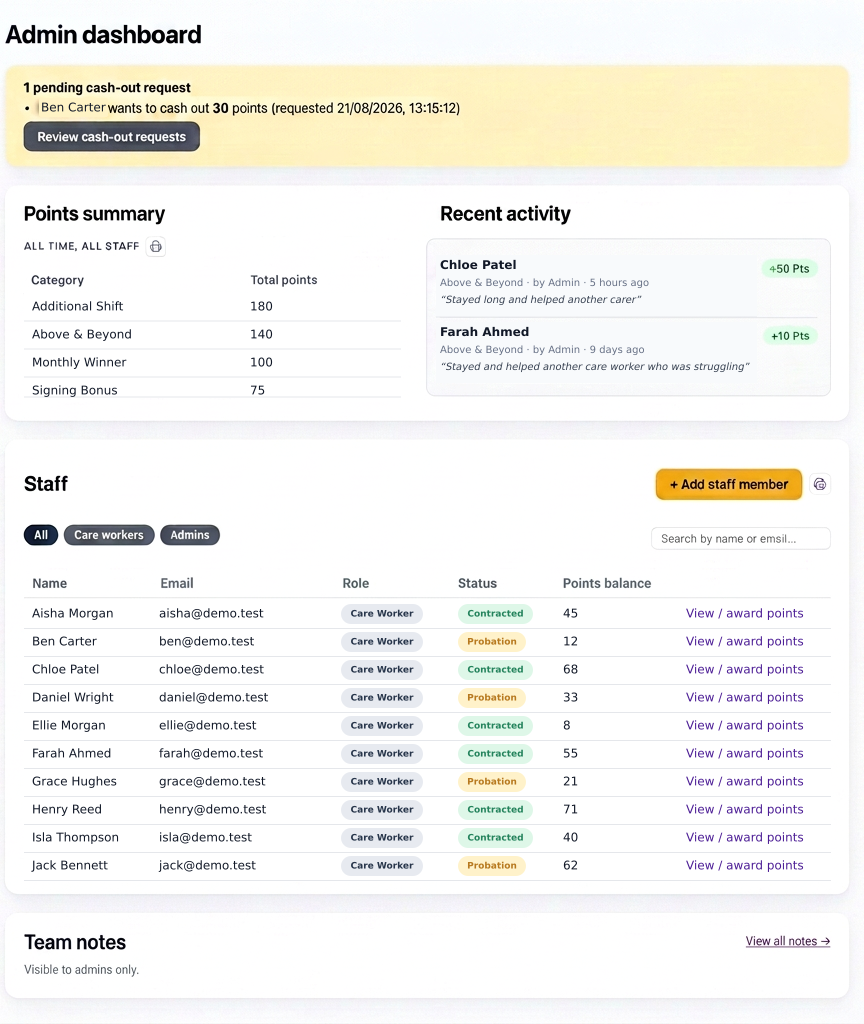
Task: Click the +50 Pts badge
Action: coord(789,268)
